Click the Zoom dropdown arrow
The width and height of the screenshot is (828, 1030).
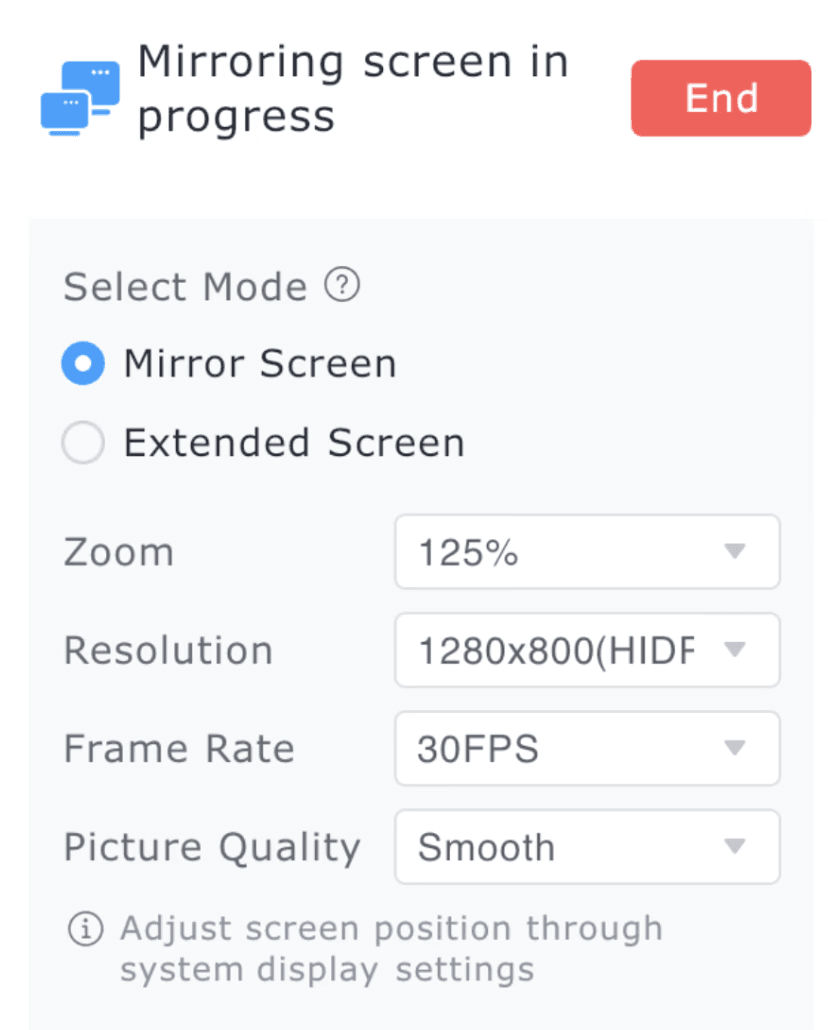pos(735,552)
